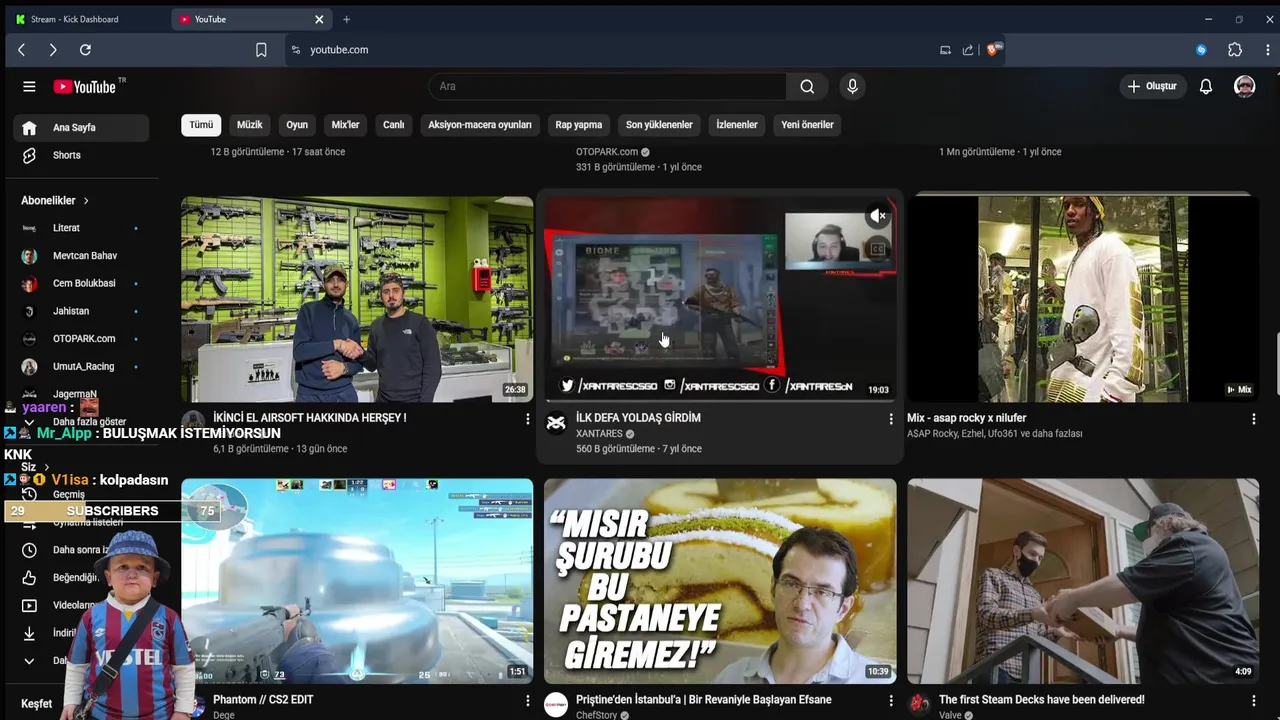Screen dimensions: 1280x720
Task: Open more options for asap rocky mix
Action: pyautogui.click(x=1253, y=419)
